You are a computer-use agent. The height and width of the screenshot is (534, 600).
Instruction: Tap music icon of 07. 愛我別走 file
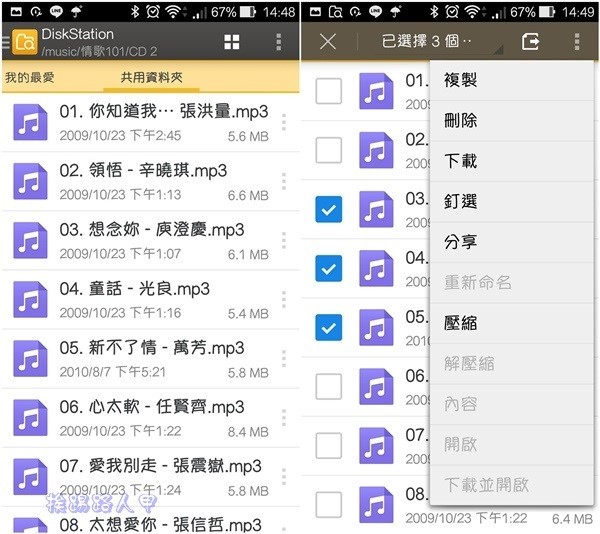click(30, 477)
